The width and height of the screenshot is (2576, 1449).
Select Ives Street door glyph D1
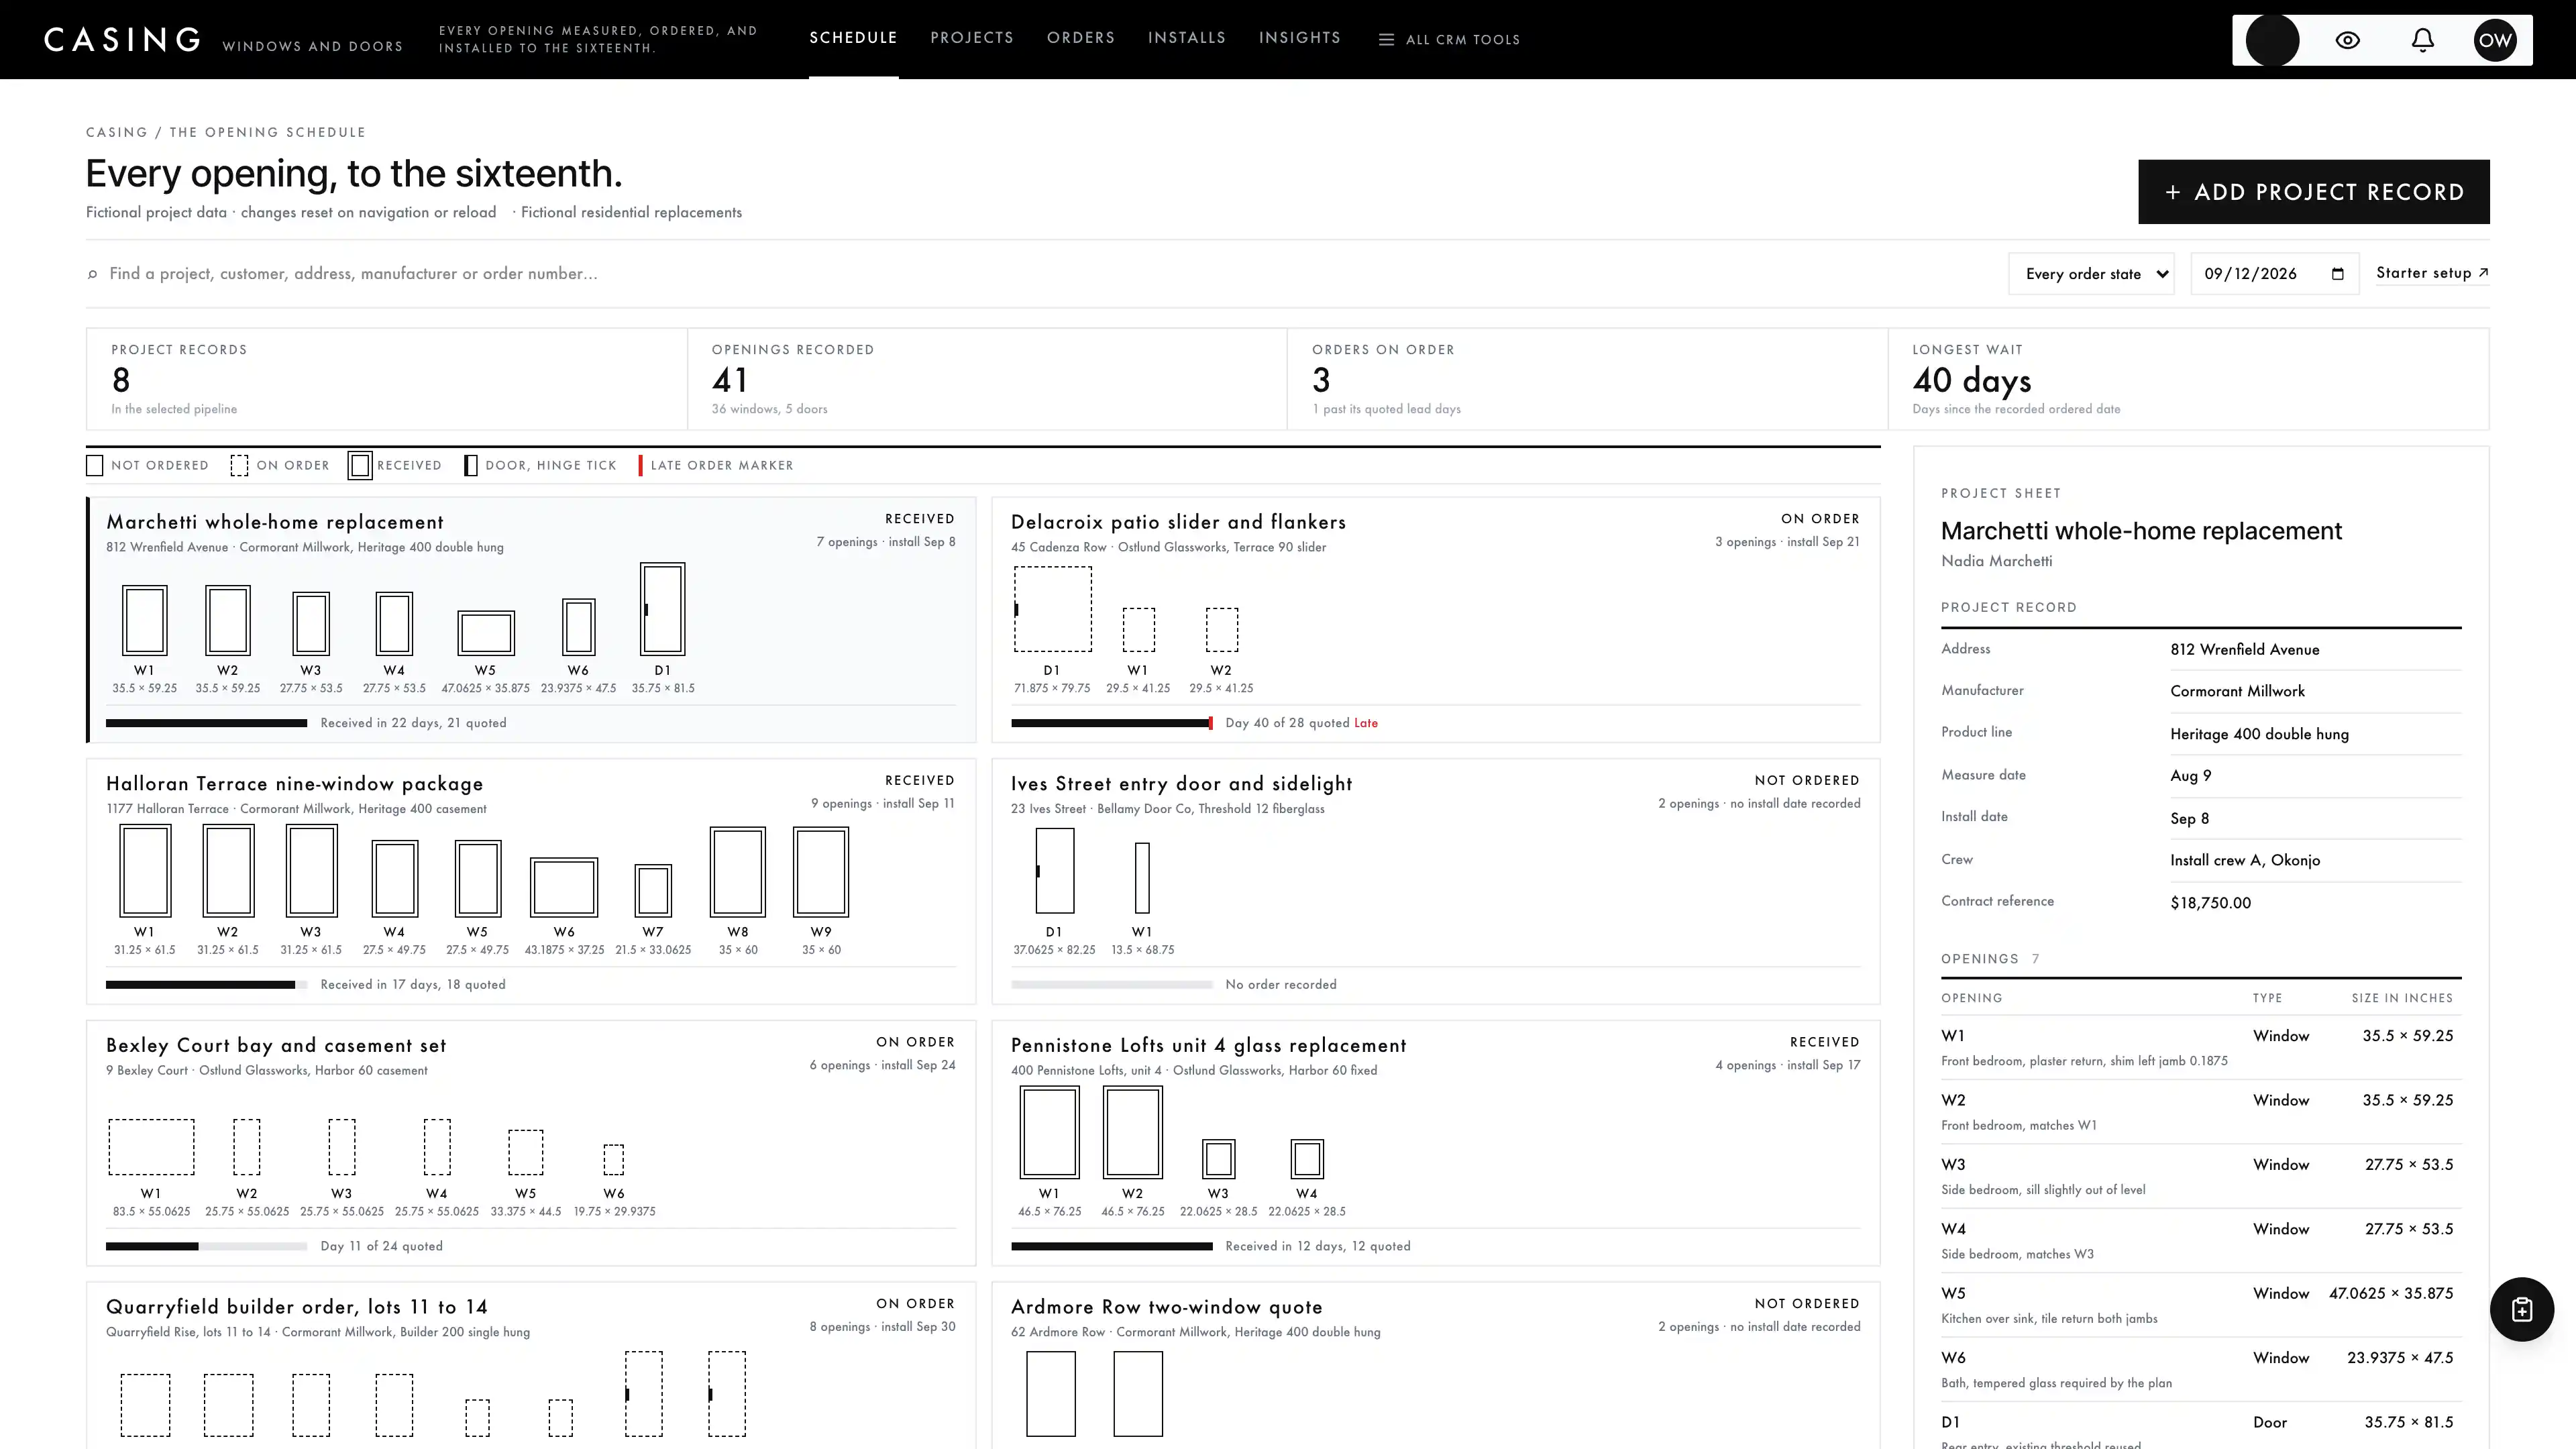(1054, 870)
